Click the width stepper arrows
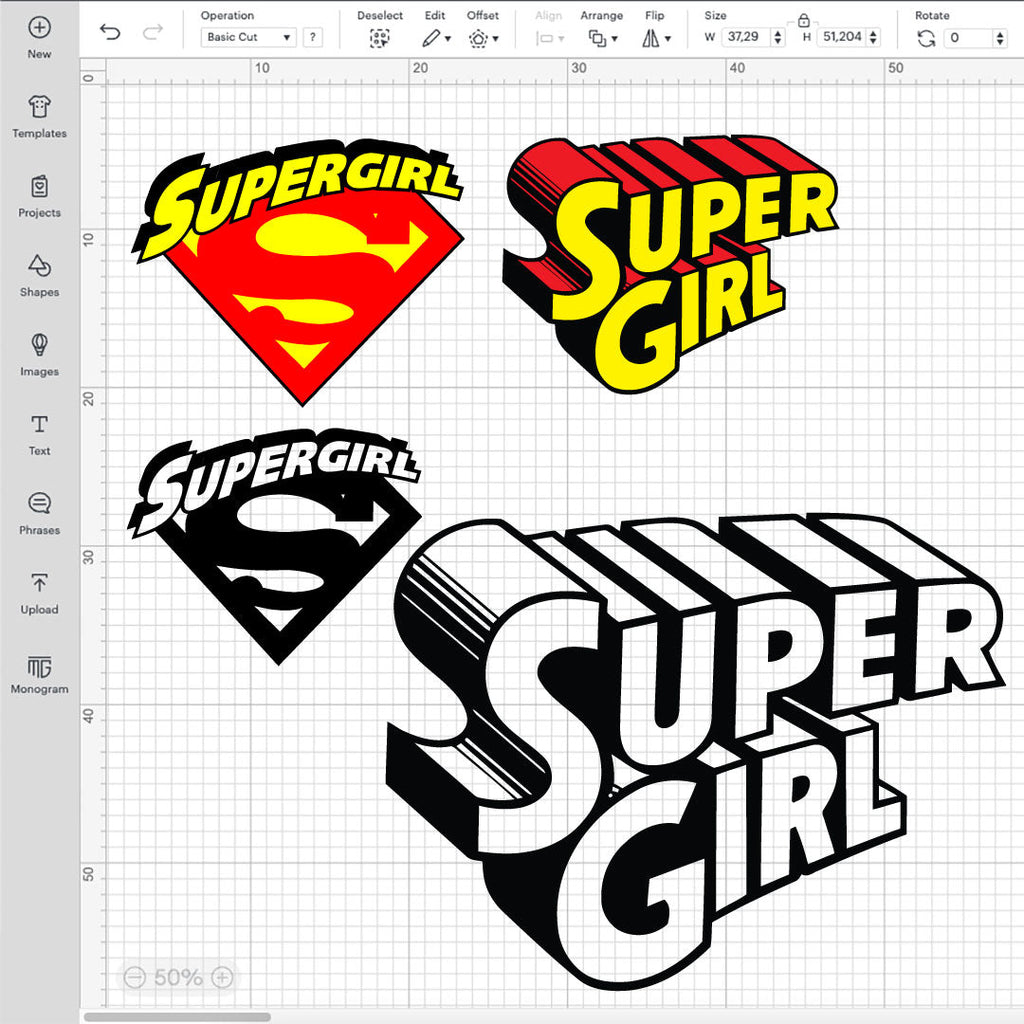This screenshot has width=1024, height=1024. pos(778,37)
